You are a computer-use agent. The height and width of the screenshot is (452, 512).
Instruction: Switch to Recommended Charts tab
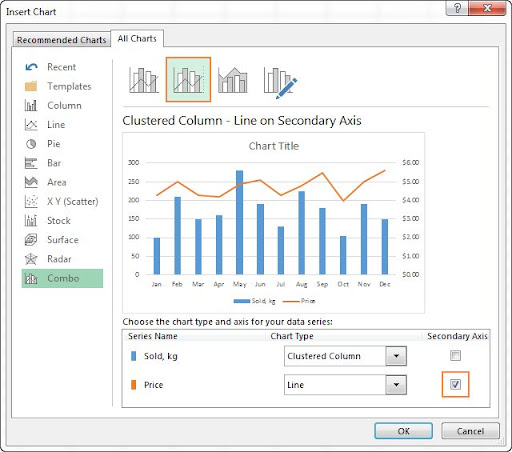pyautogui.click(x=62, y=40)
